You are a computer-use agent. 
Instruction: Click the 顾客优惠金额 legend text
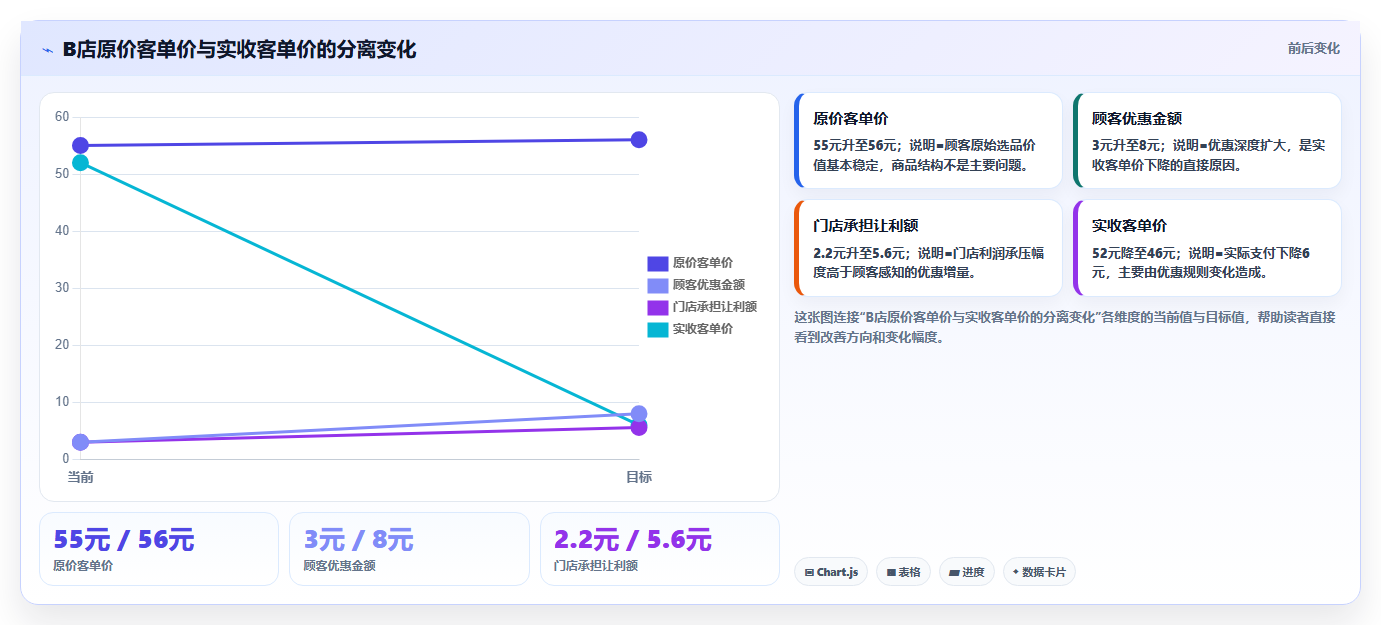click(709, 285)
